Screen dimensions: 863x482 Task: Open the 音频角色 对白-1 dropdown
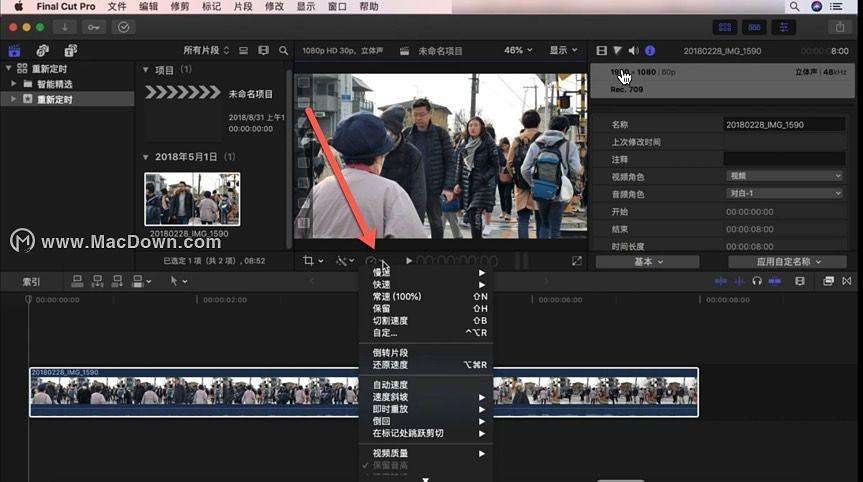click(x=785, y=193)
